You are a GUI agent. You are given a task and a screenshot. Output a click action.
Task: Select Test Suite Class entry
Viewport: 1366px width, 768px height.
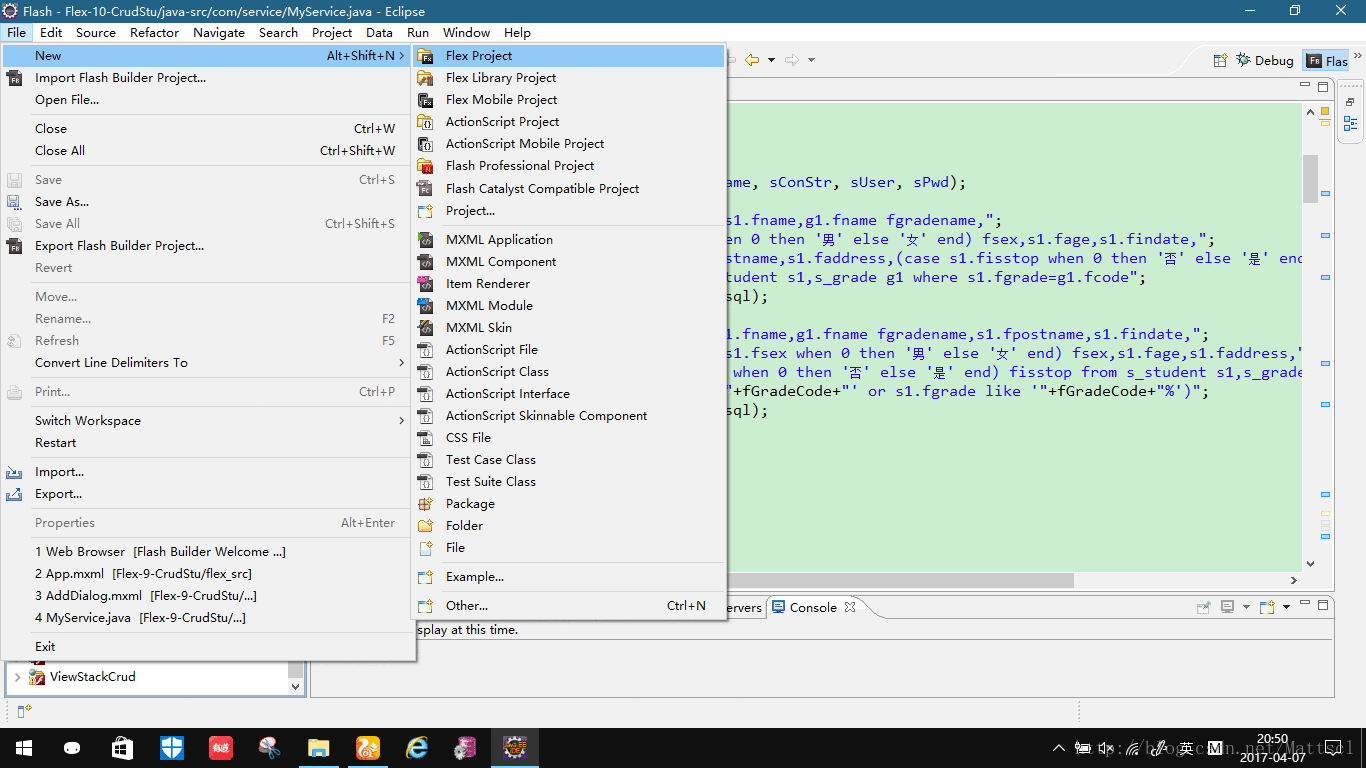[569, 482]
